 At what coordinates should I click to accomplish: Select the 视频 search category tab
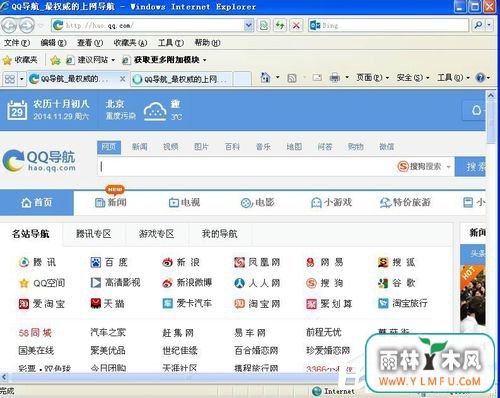point(170,147)
